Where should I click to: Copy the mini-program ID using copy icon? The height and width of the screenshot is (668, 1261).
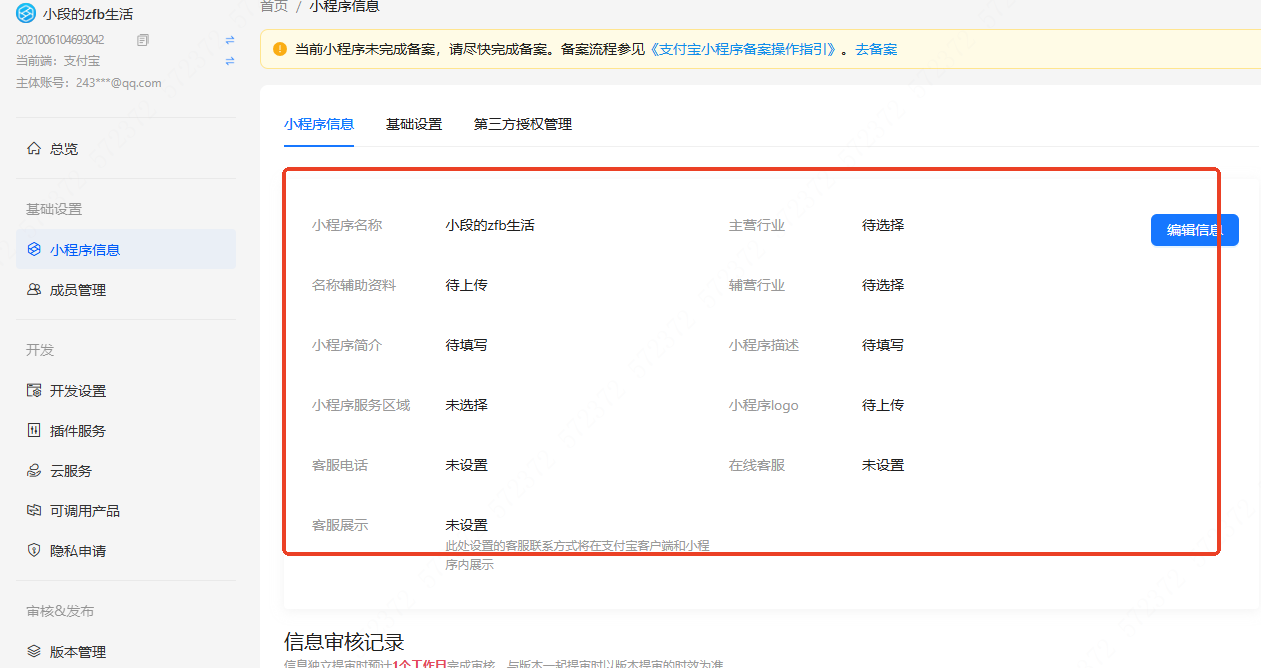point(142,38)
